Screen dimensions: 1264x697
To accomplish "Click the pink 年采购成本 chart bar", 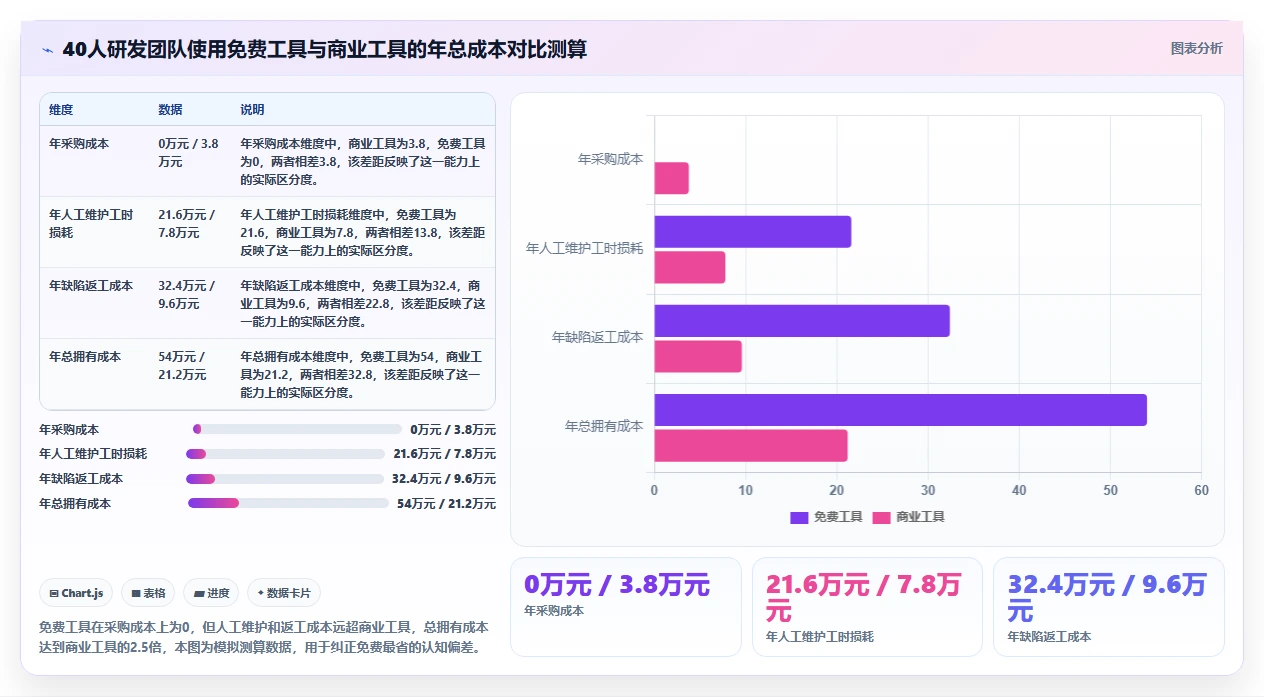I will 672,178.
